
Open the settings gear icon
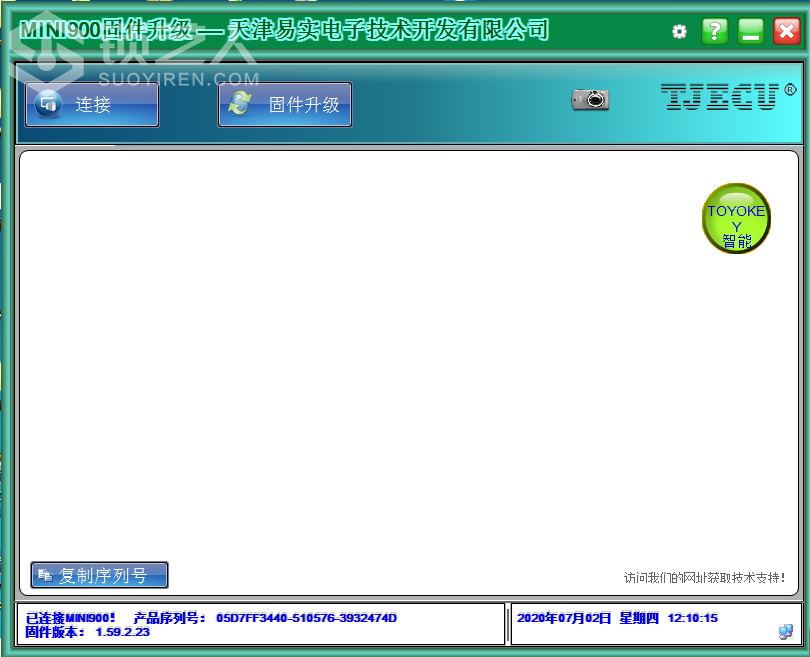(x=679, y=32)
